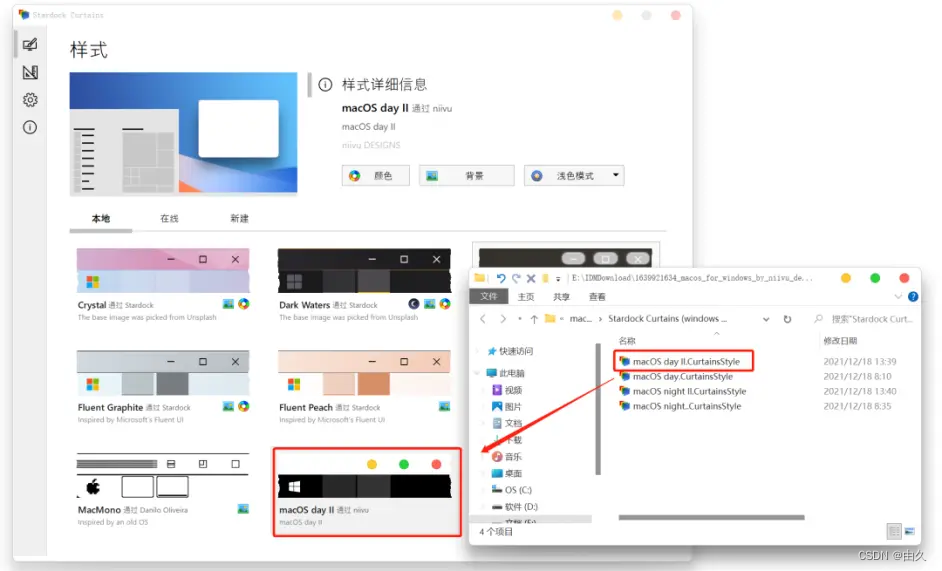Open the style editor icon in sidebar
942x571 pixels.
tap(30, 72)
